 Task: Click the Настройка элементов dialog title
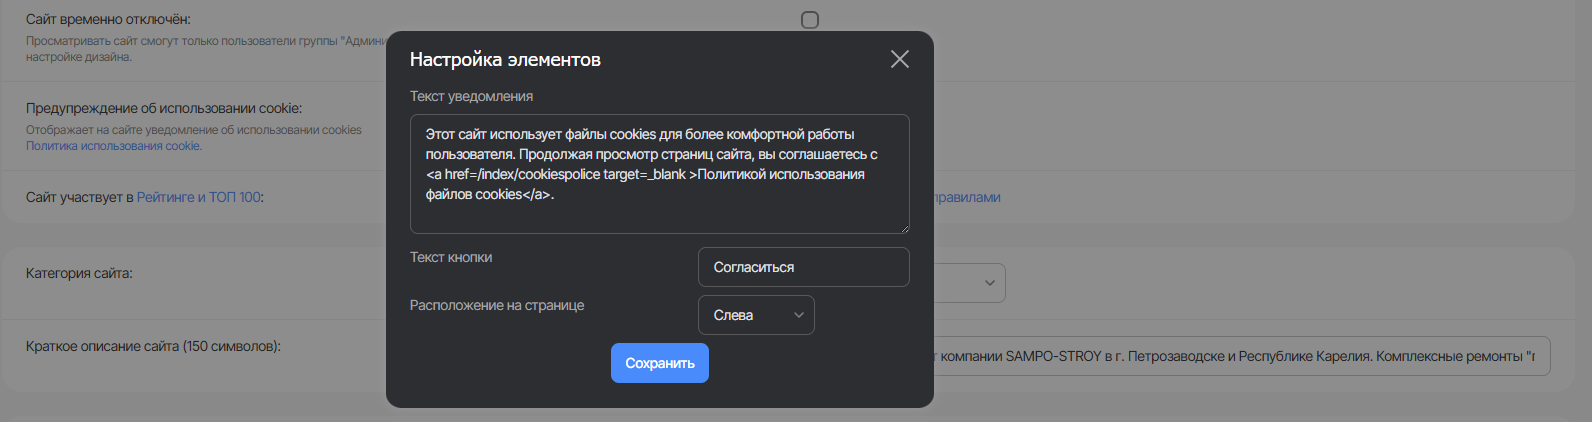pos(505,60)
